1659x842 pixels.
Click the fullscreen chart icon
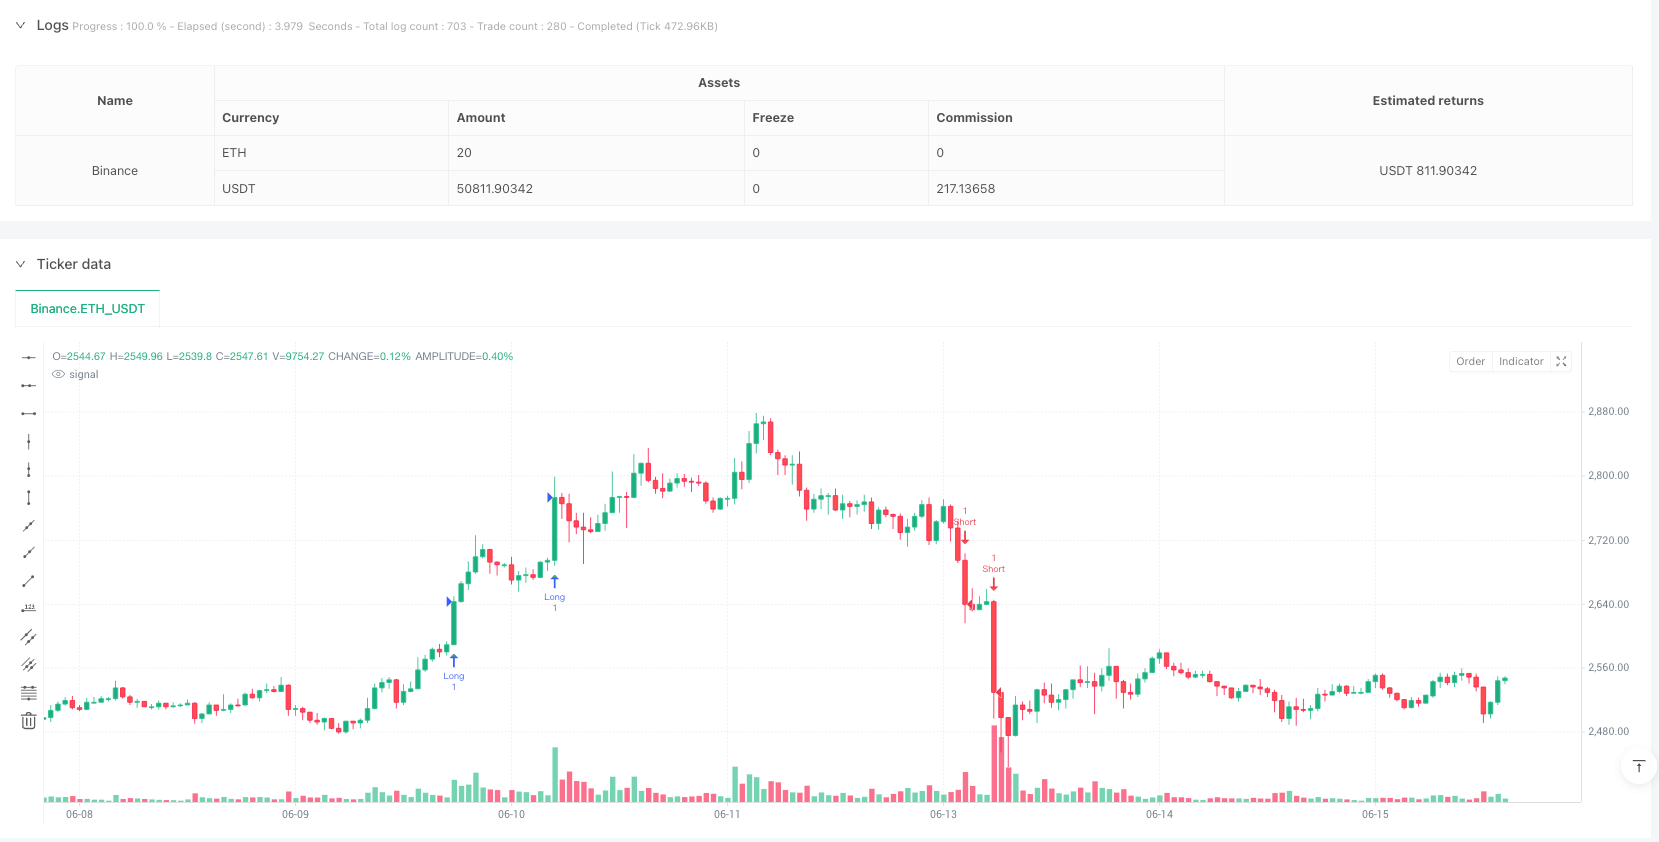(1561, 361)
